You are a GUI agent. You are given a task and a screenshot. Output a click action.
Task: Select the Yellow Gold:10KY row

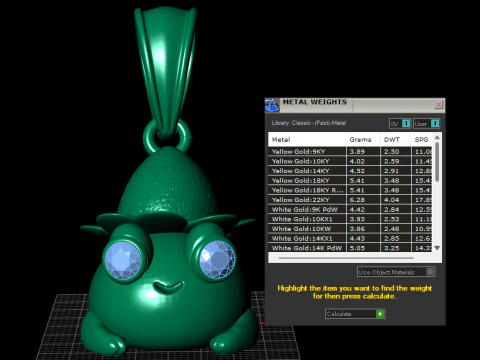click(350, 161)
